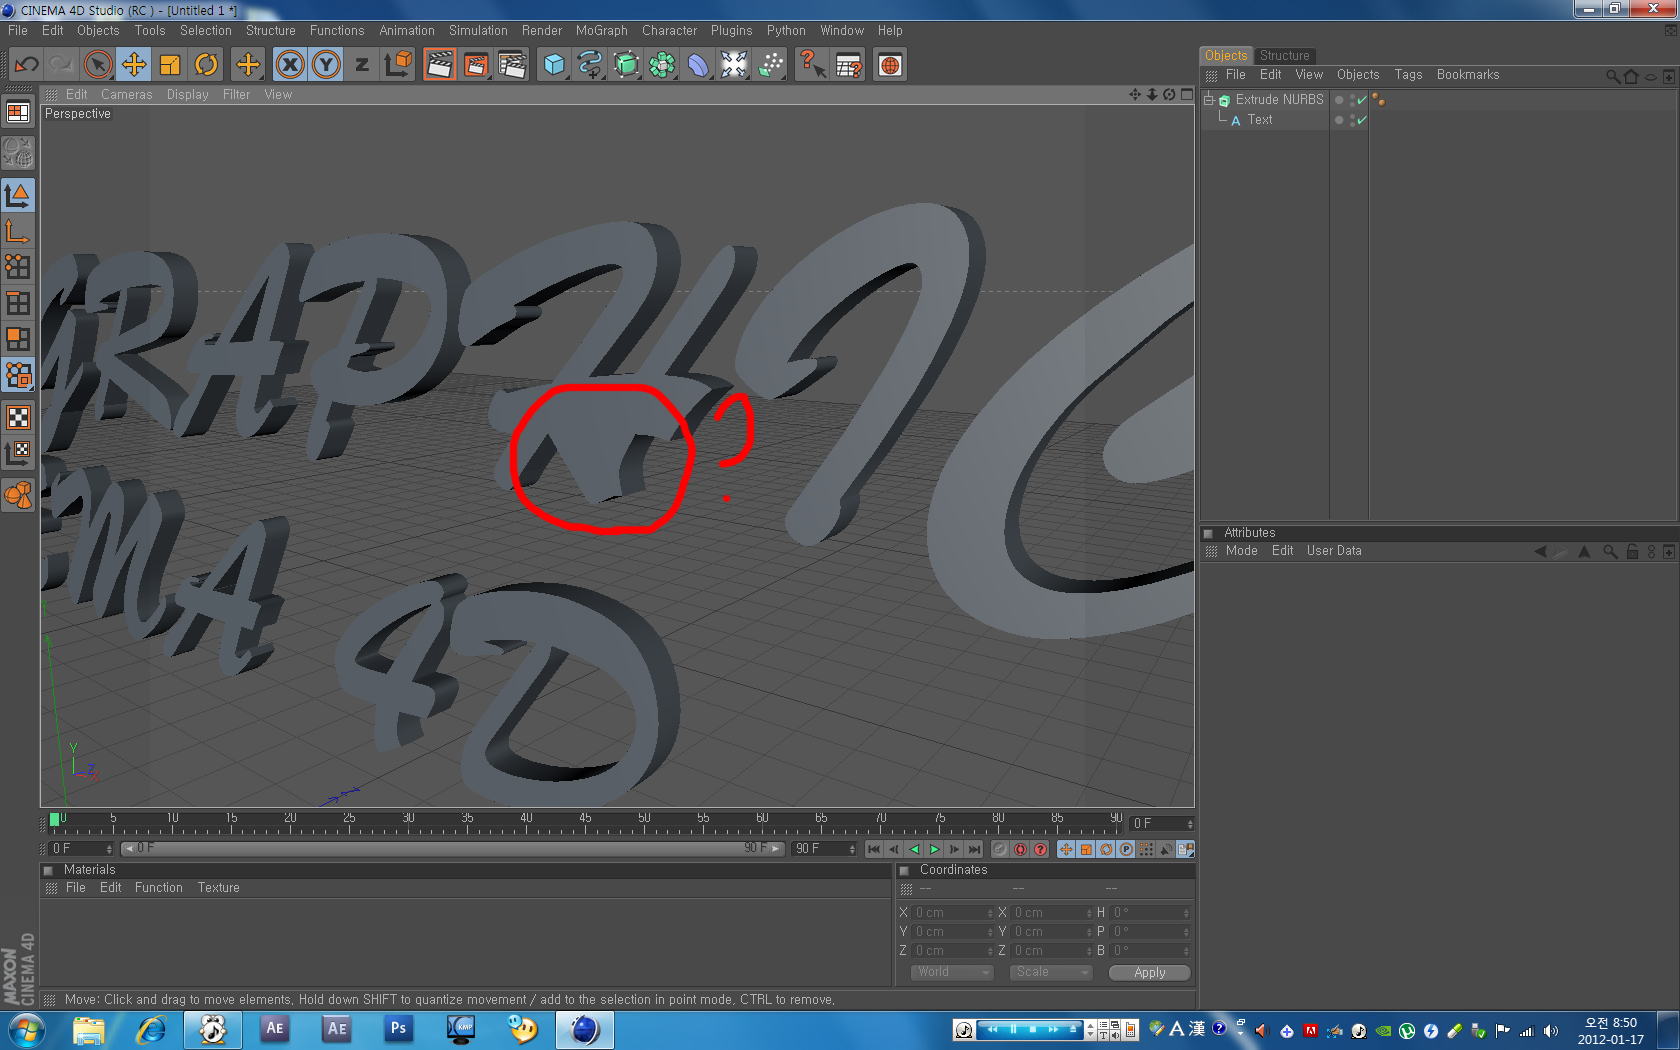
Task: Play animation backwards
Action: [x=914, y=849]
